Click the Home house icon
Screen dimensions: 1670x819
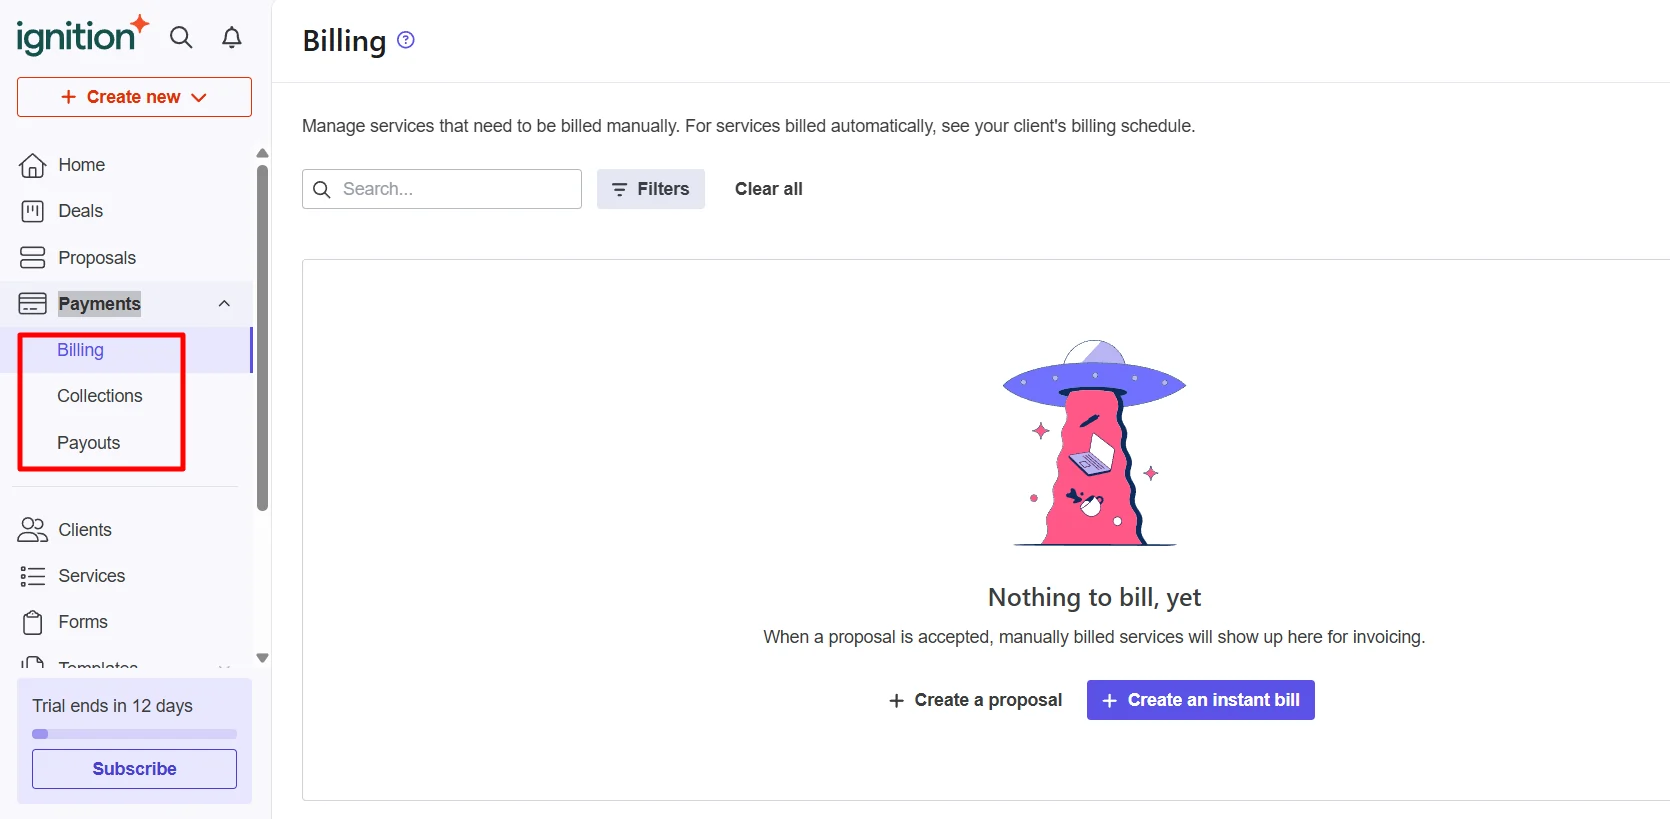coord(33,165)
